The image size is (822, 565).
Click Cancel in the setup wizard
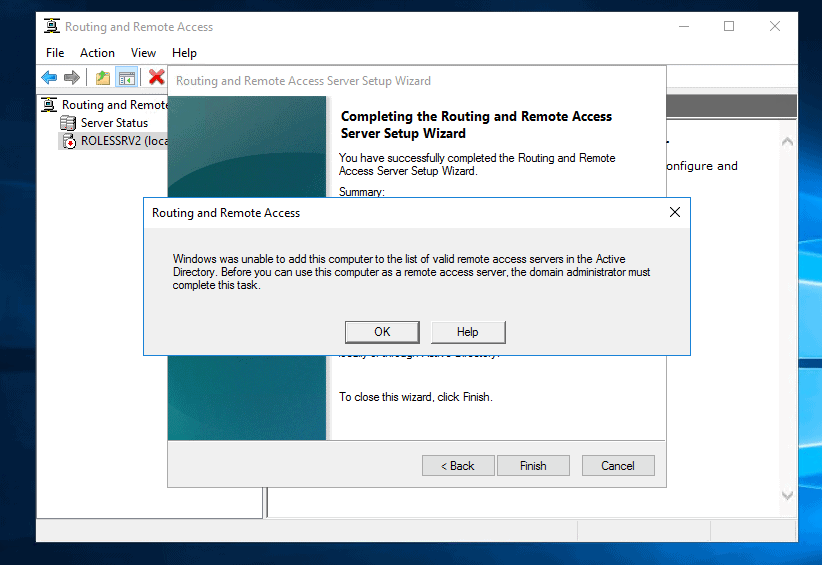(x=617, y=466)
